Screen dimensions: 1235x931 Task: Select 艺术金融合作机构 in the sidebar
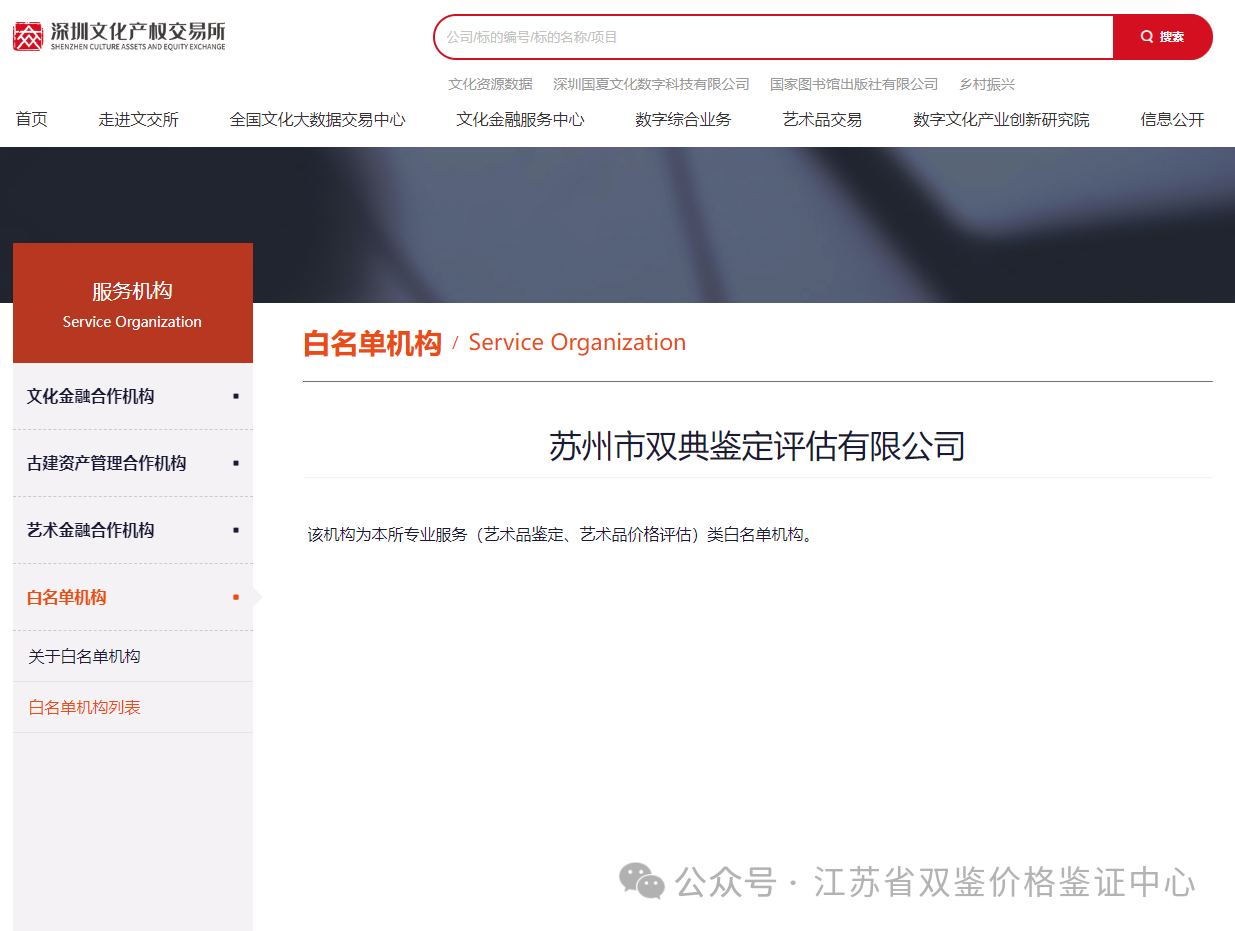pos(133,530)
